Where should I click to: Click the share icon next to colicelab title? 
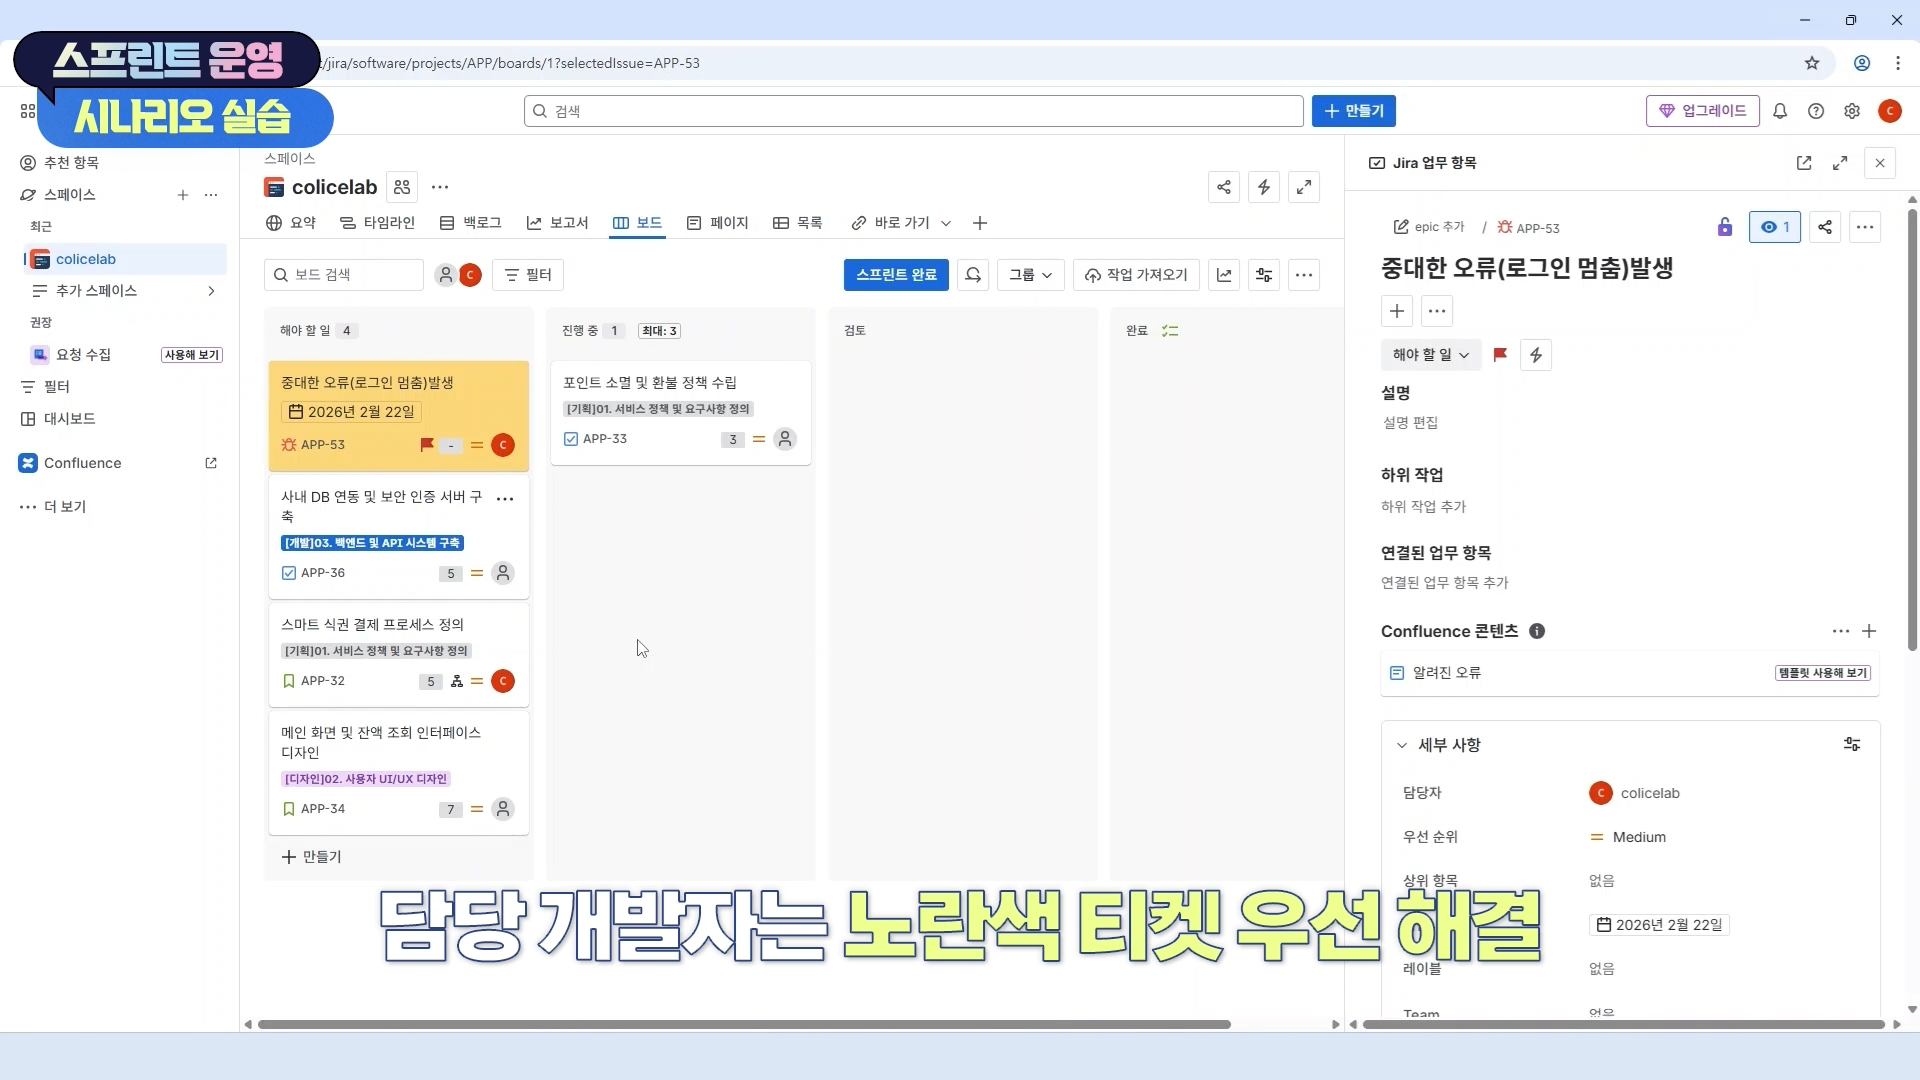coord(1224,187)
